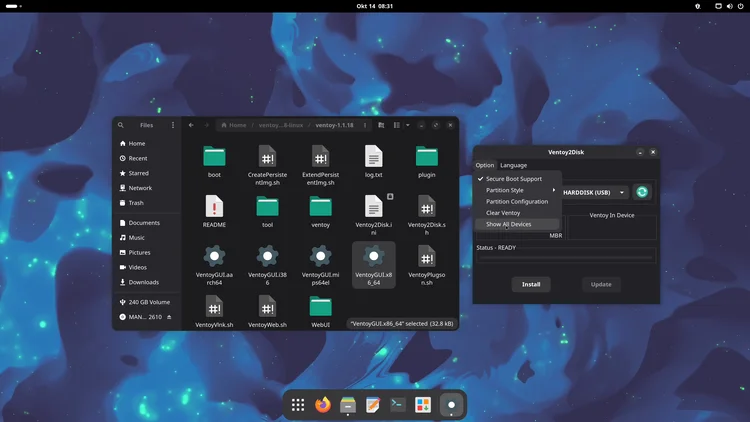This screenshot has width=750, height=422.
Task: Click the ventoy...8-linux path segment
Action: tap(281, 125)
